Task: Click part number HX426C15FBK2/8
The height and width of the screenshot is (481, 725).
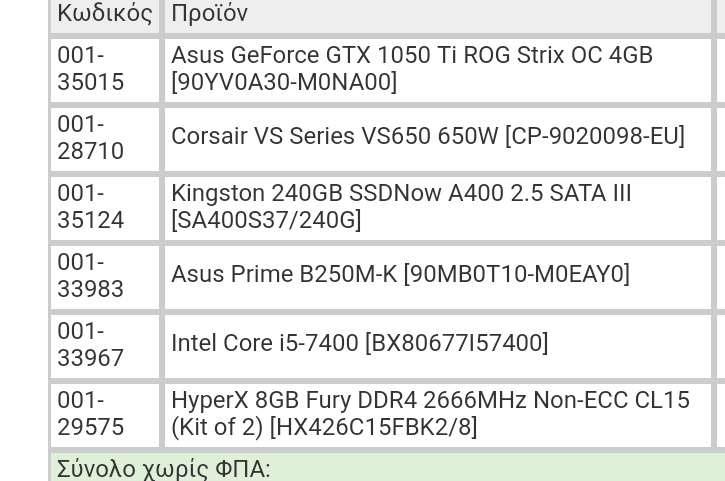Action: [x=373, y=427]
